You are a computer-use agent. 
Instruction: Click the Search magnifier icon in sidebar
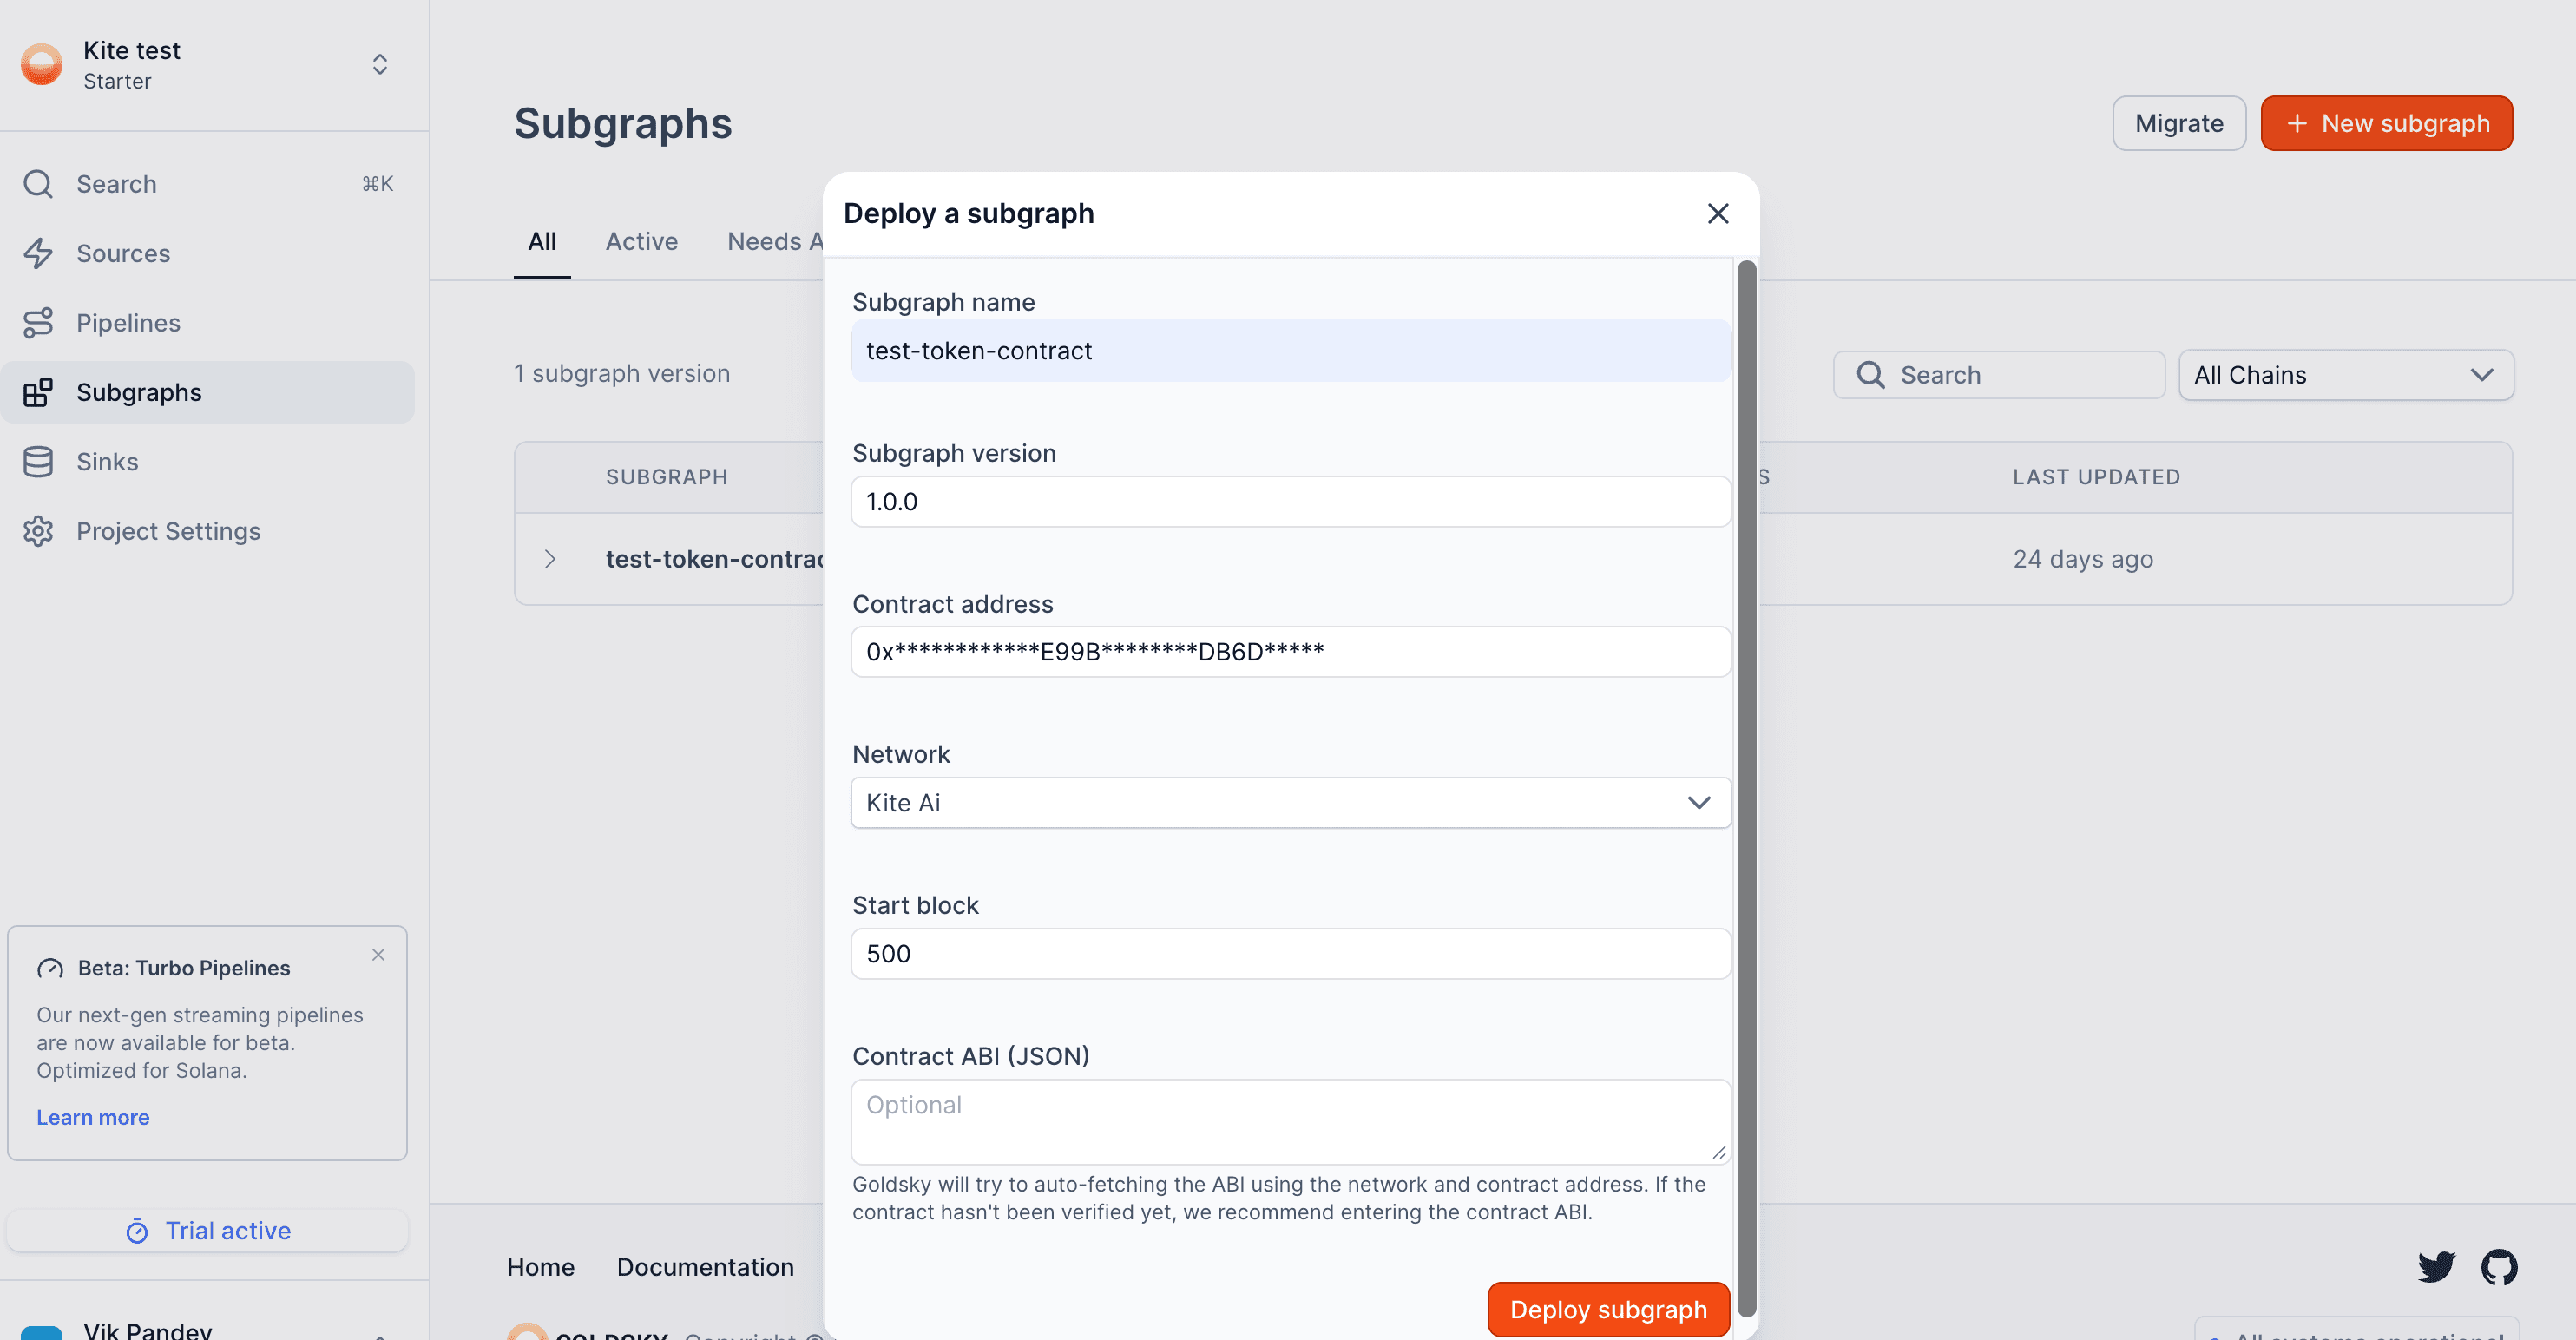click(x=38, y=184)
